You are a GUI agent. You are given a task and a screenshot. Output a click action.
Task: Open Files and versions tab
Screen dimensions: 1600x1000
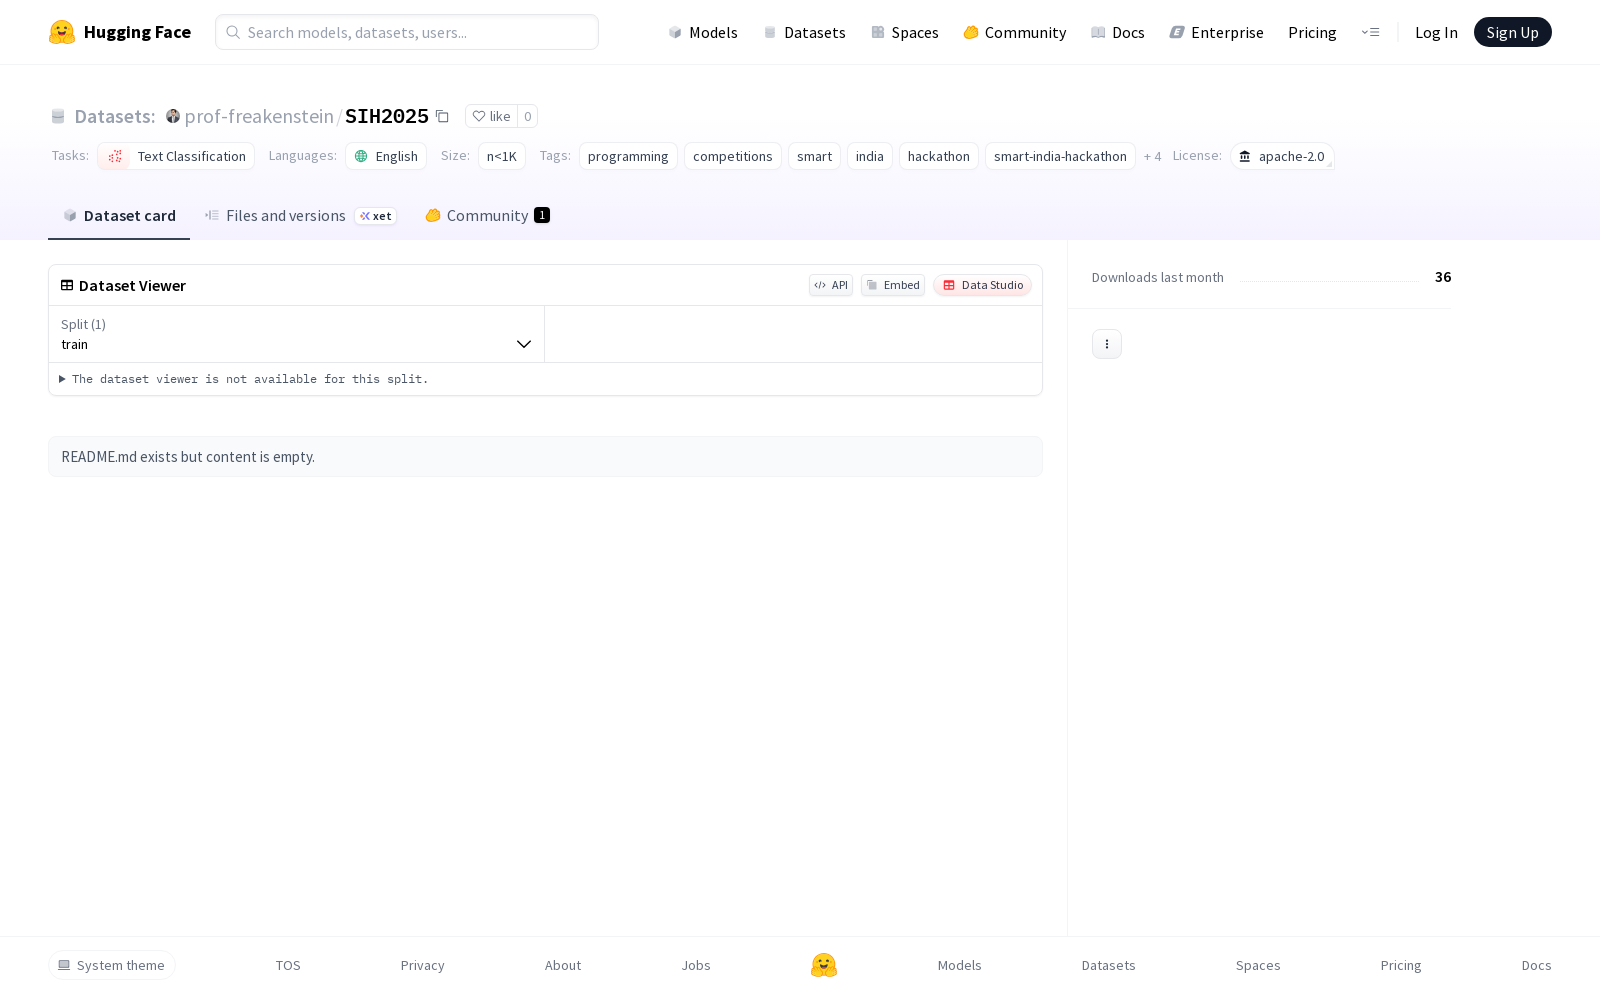[301, 216]
